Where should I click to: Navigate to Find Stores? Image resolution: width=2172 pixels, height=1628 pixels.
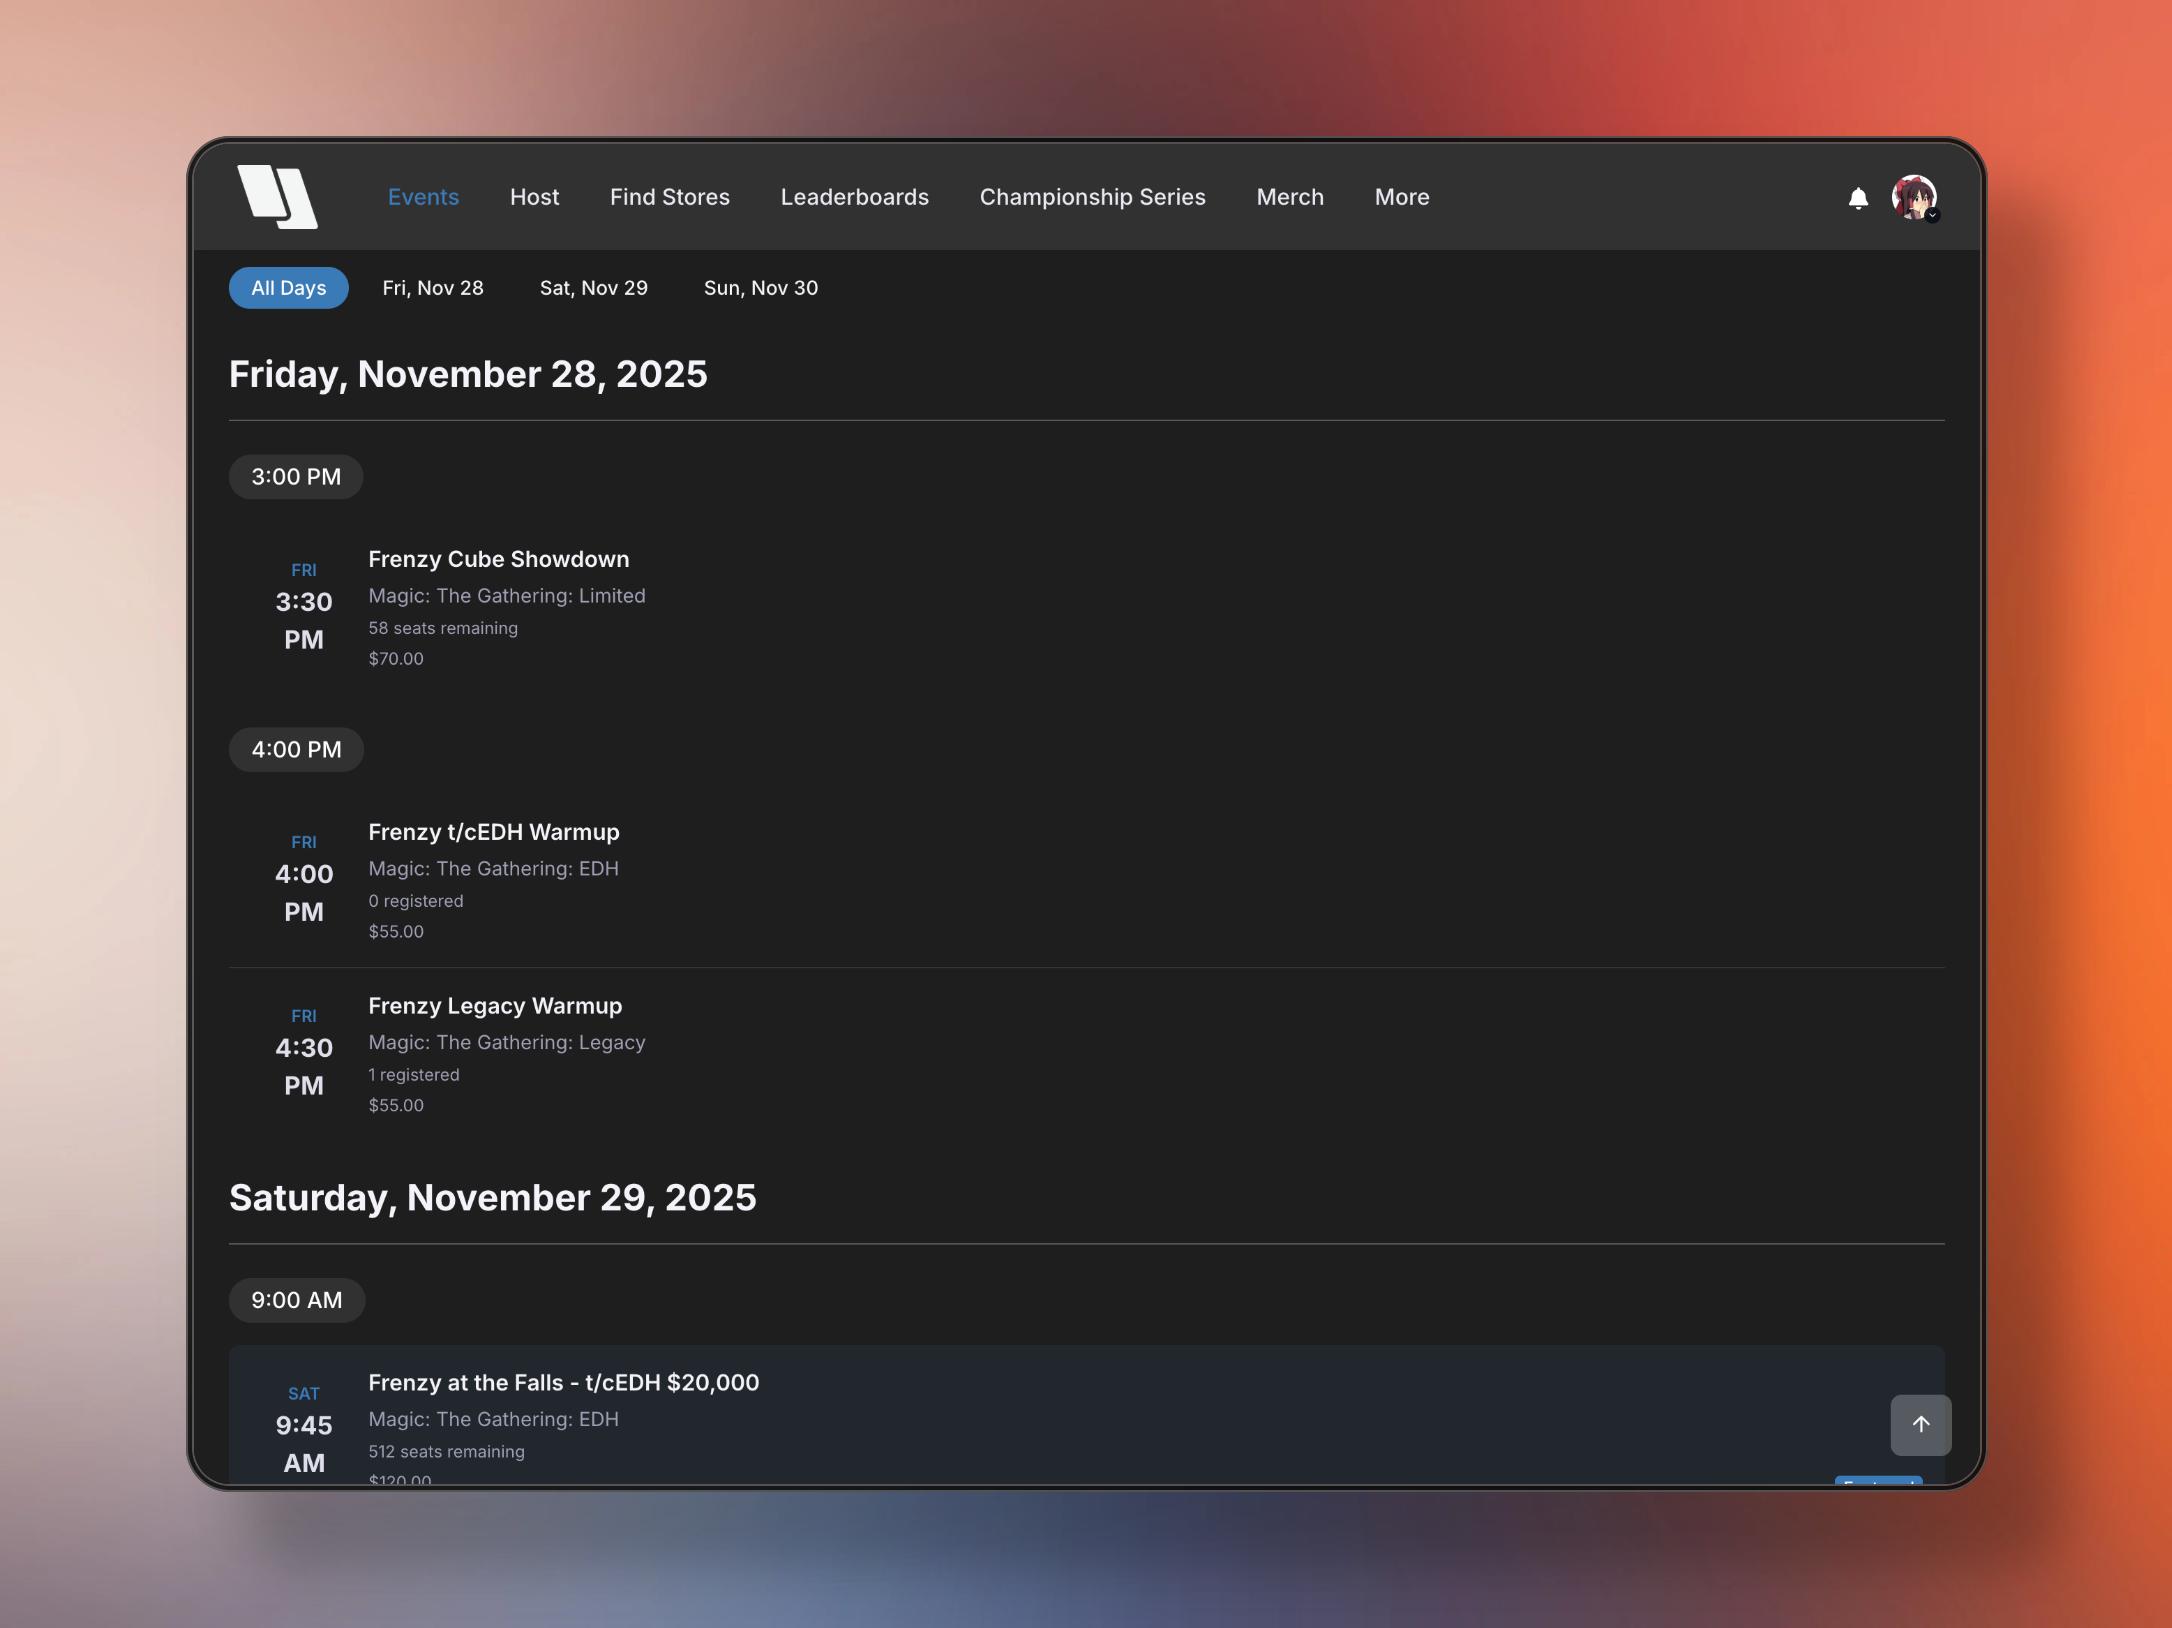click(669, 197)
